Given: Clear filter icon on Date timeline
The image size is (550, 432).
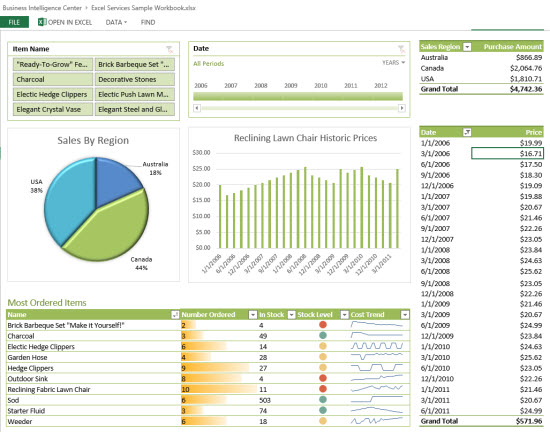Looking at the screenshot, I should 401,48.
